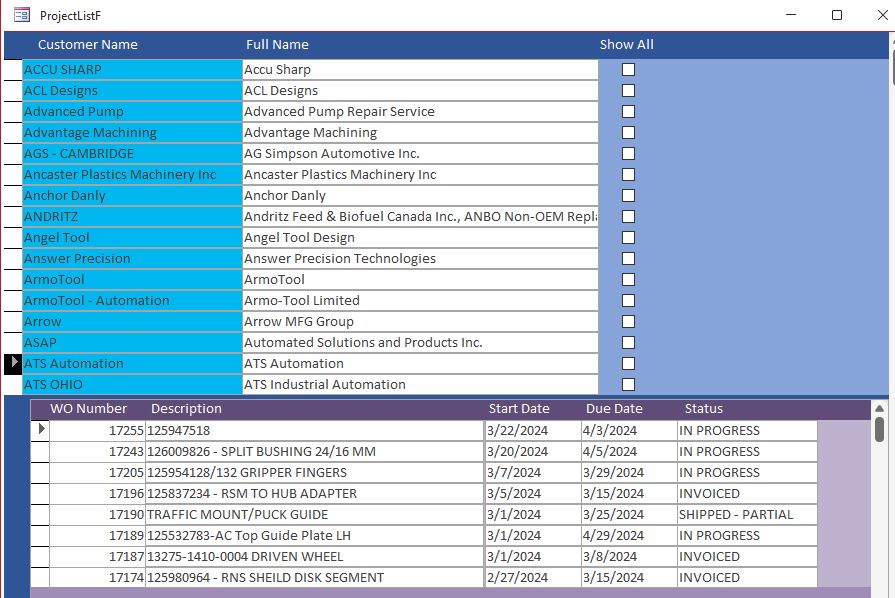Image resolution: width=895 pixels, height=598 pixels.
Task: Enable Show All checkbox for ATS OHIO
Action: pos(628,385)
